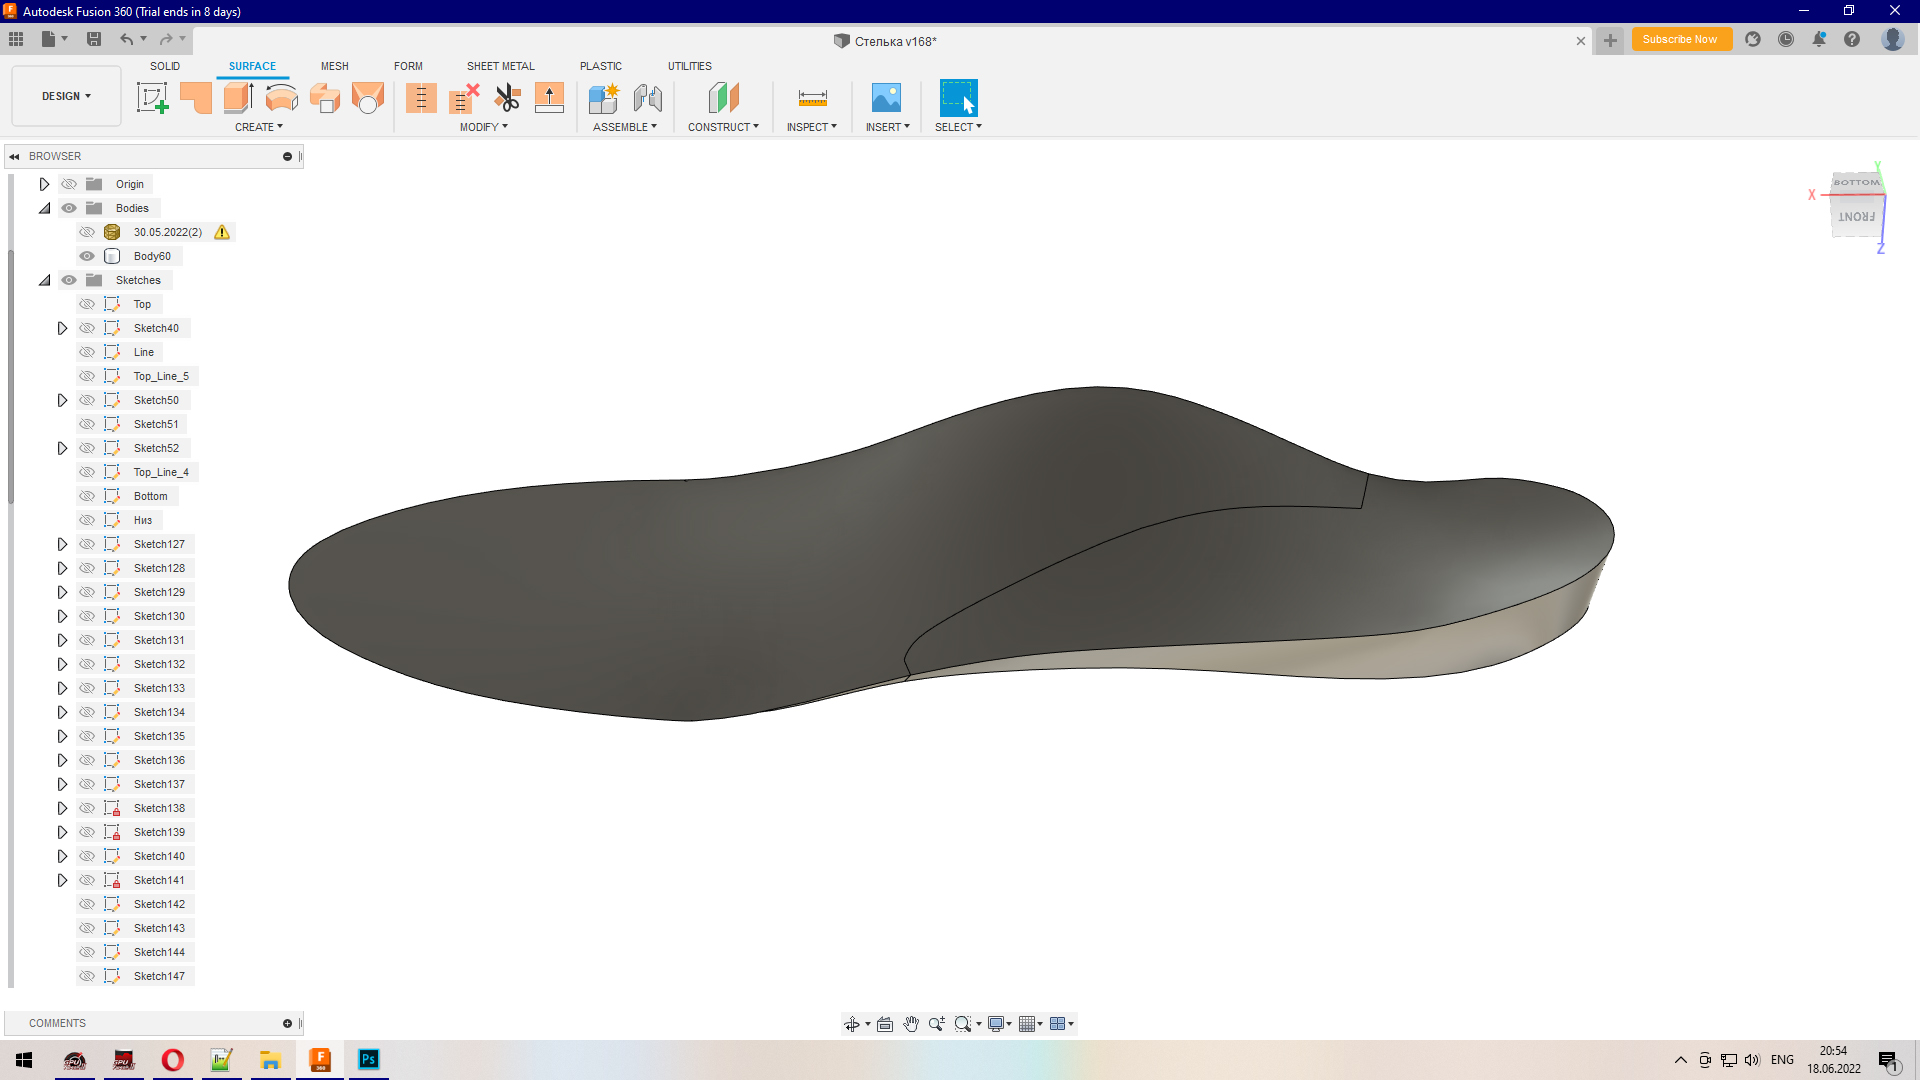
Task: Collapse the Sketches folder
Action: pyautogui.click(x=45, y=280)
